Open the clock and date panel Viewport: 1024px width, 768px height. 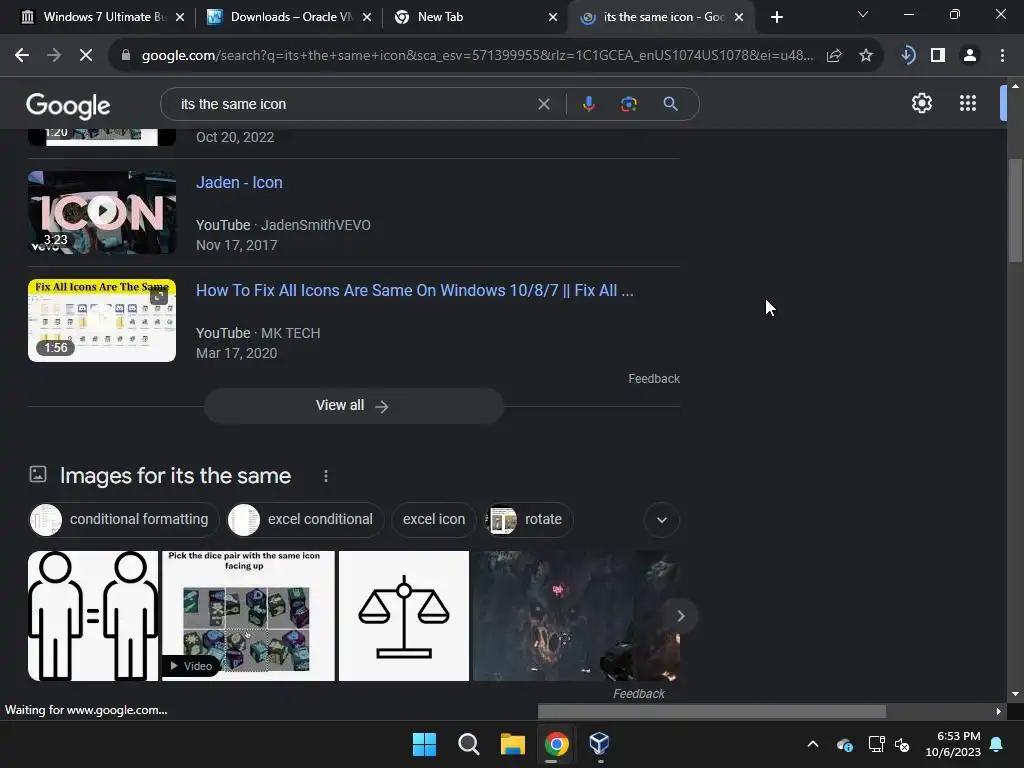(x=952, y=744)
